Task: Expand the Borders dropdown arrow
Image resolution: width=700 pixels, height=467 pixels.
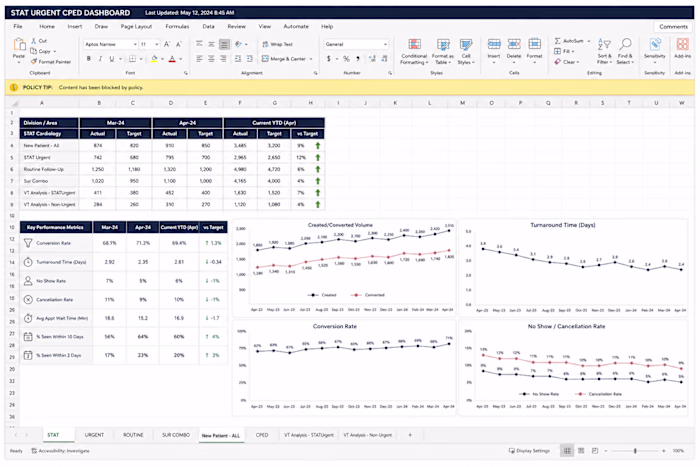Action: [141, 59]
